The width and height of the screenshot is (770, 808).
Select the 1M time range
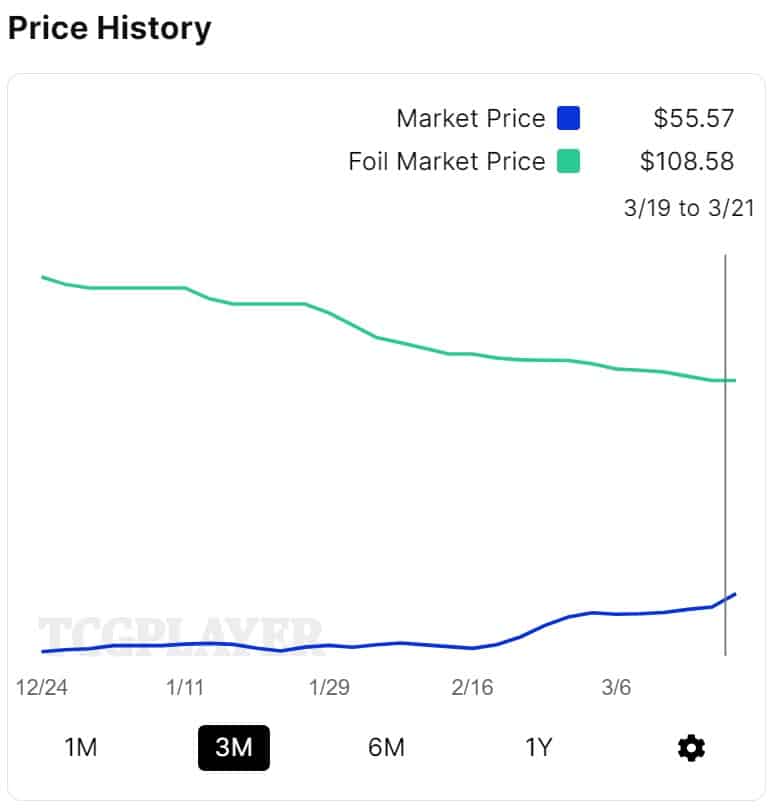click(80, 747)
